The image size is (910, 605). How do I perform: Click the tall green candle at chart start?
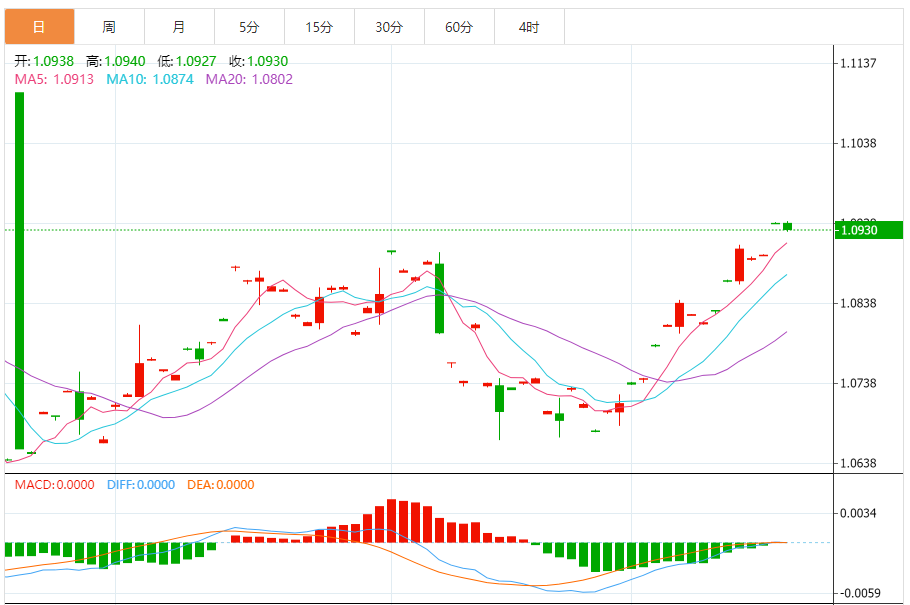(x=19, y=271)
